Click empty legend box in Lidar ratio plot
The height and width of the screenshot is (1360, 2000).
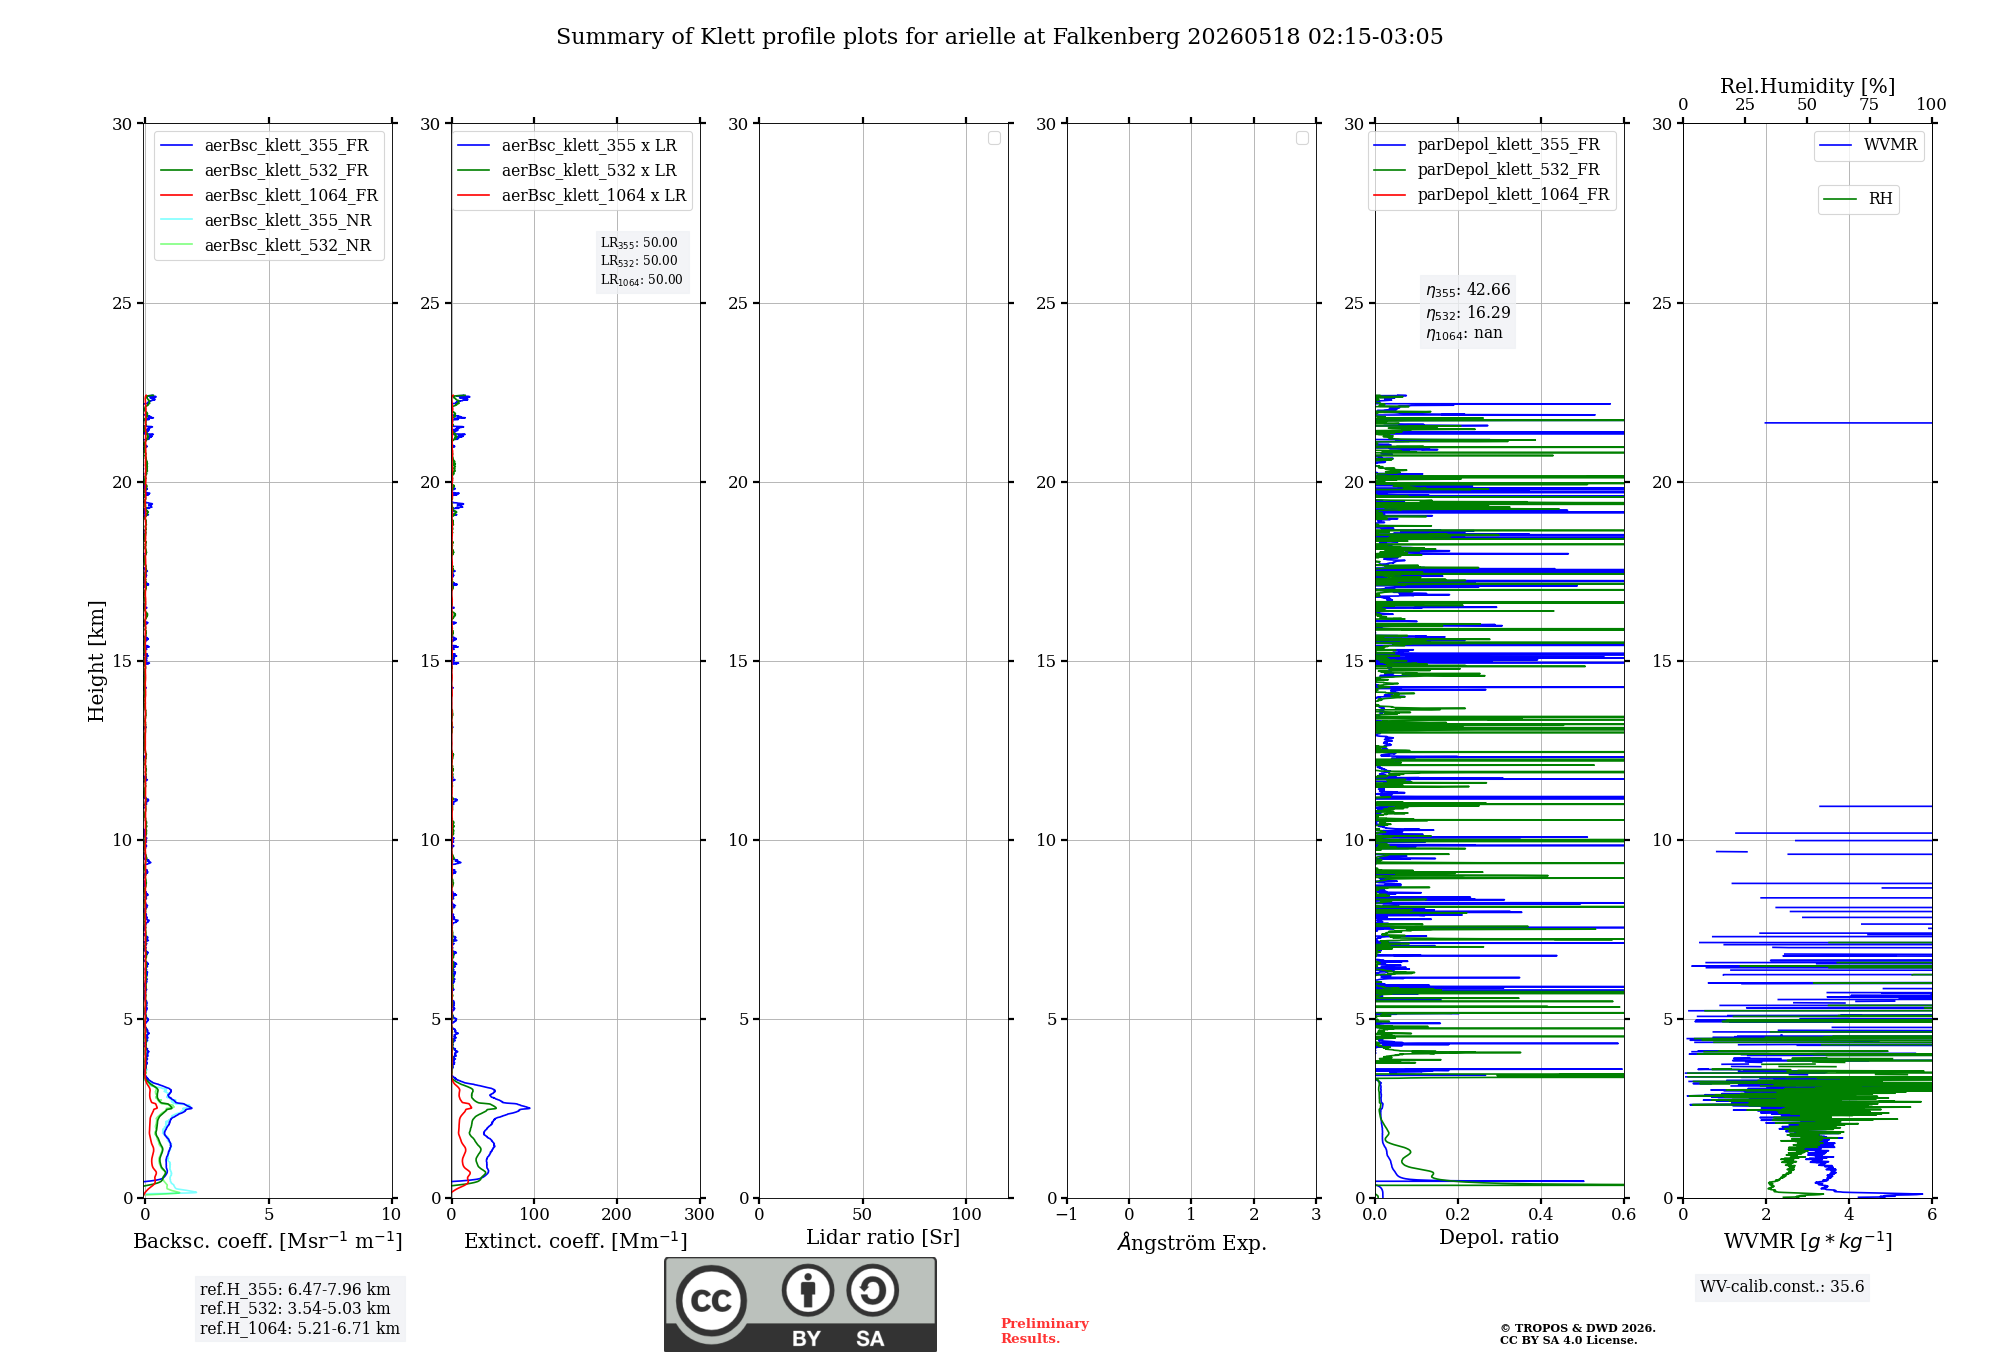pos(994,138)
